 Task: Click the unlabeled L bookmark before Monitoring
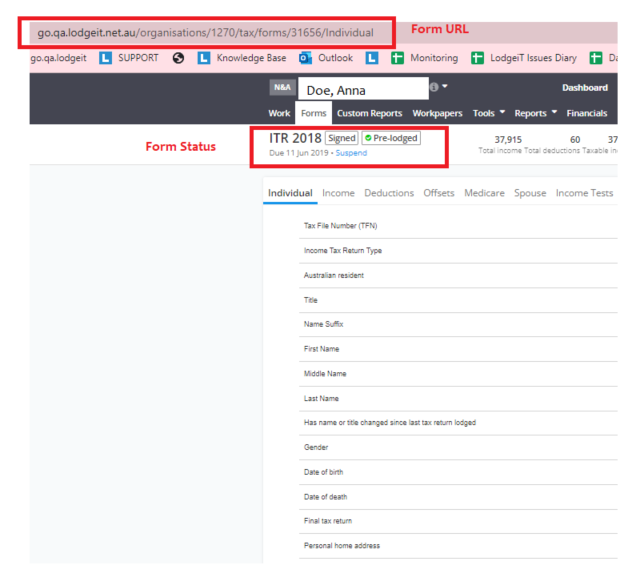(371, 58)
